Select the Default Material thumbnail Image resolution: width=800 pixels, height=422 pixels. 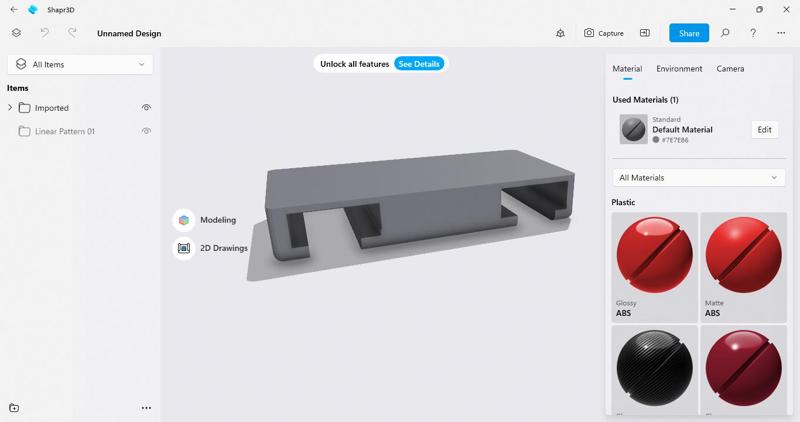click(633, 129)
